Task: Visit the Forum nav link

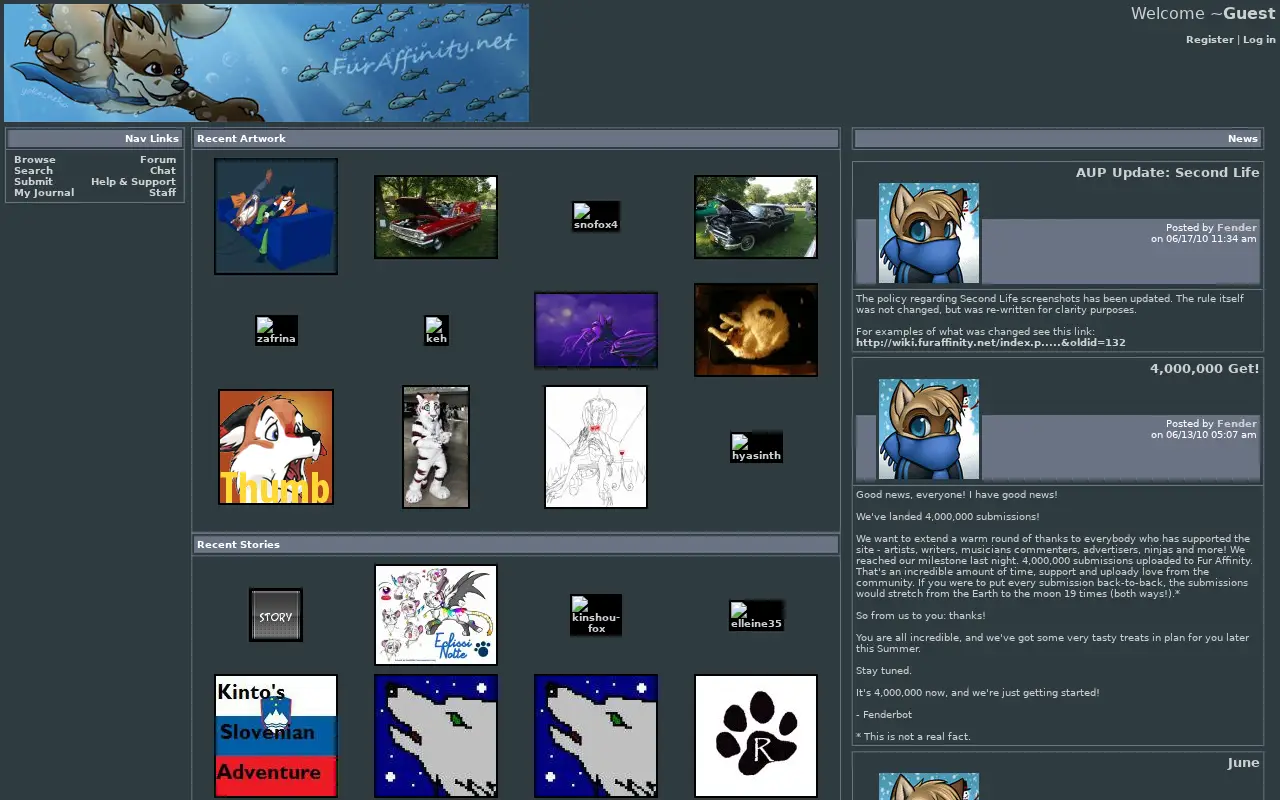Action: point(158,160)
